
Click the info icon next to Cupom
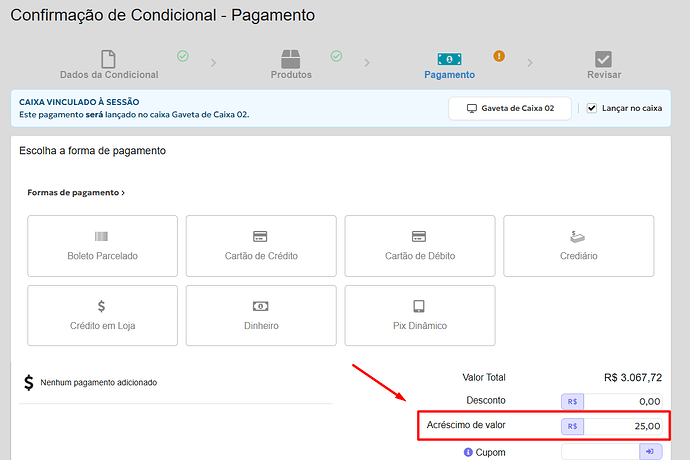[x=468, y=452]
